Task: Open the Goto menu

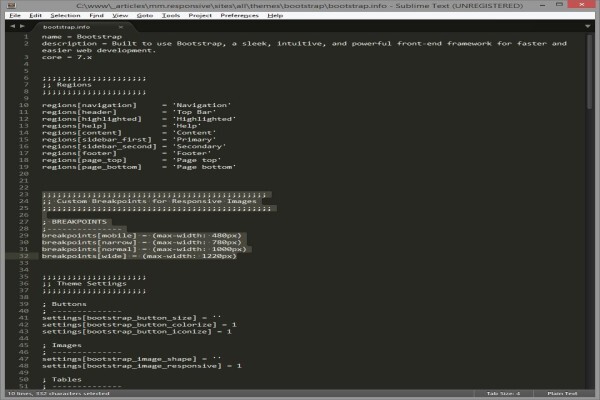Action: pyautogui.click(x=145, y=15)
